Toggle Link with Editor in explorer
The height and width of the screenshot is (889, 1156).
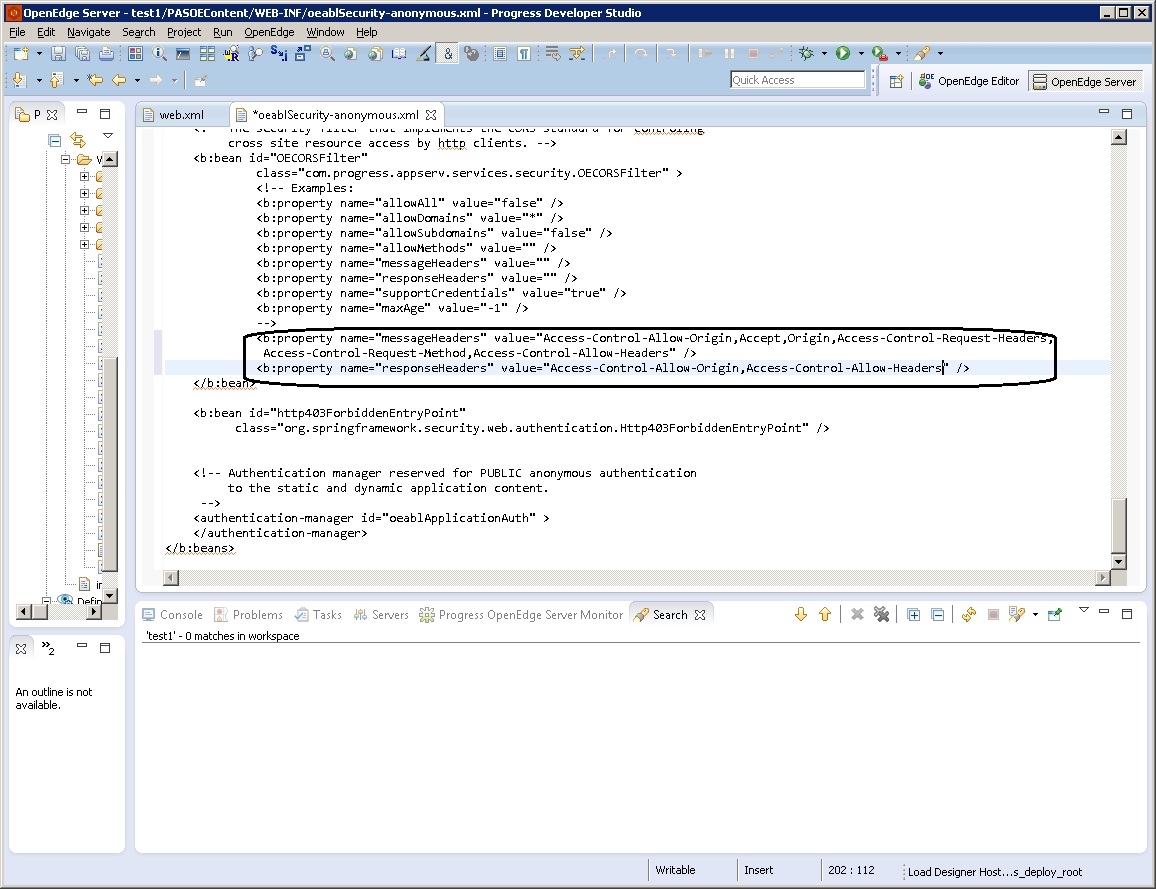pyautogui.click(x=78, y=140)
